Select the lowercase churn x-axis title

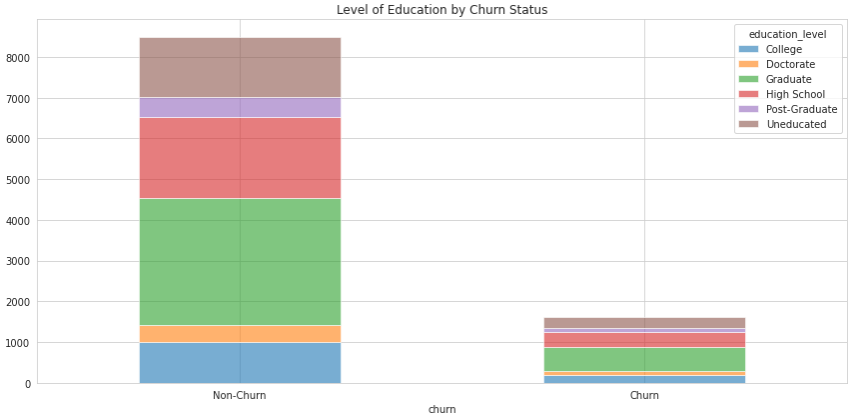tap(442, 409)
